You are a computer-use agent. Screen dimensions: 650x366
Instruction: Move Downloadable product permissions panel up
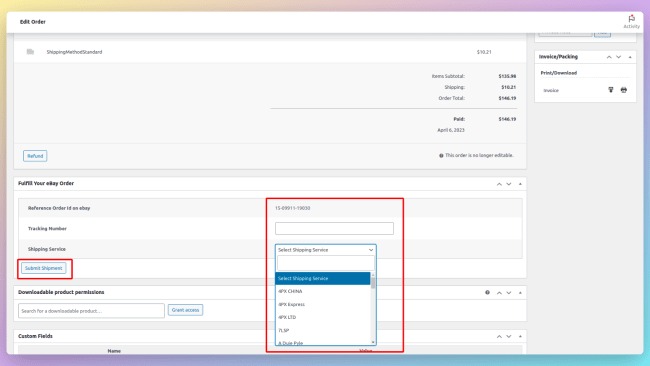(499, 293)
